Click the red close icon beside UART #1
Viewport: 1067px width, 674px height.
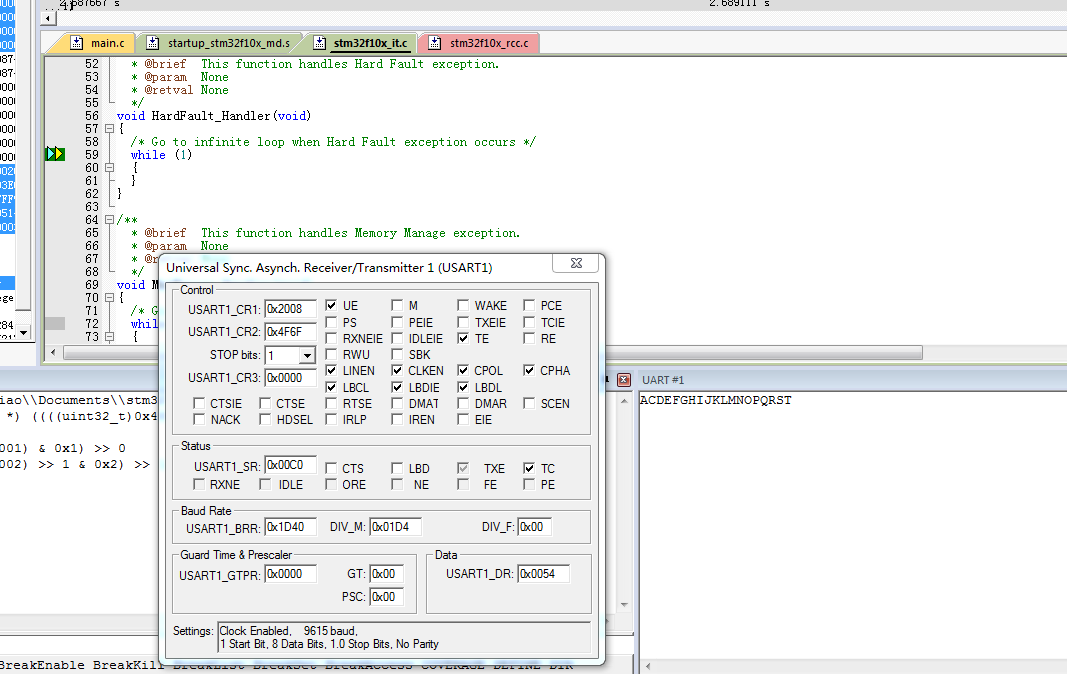pos(624,380)
